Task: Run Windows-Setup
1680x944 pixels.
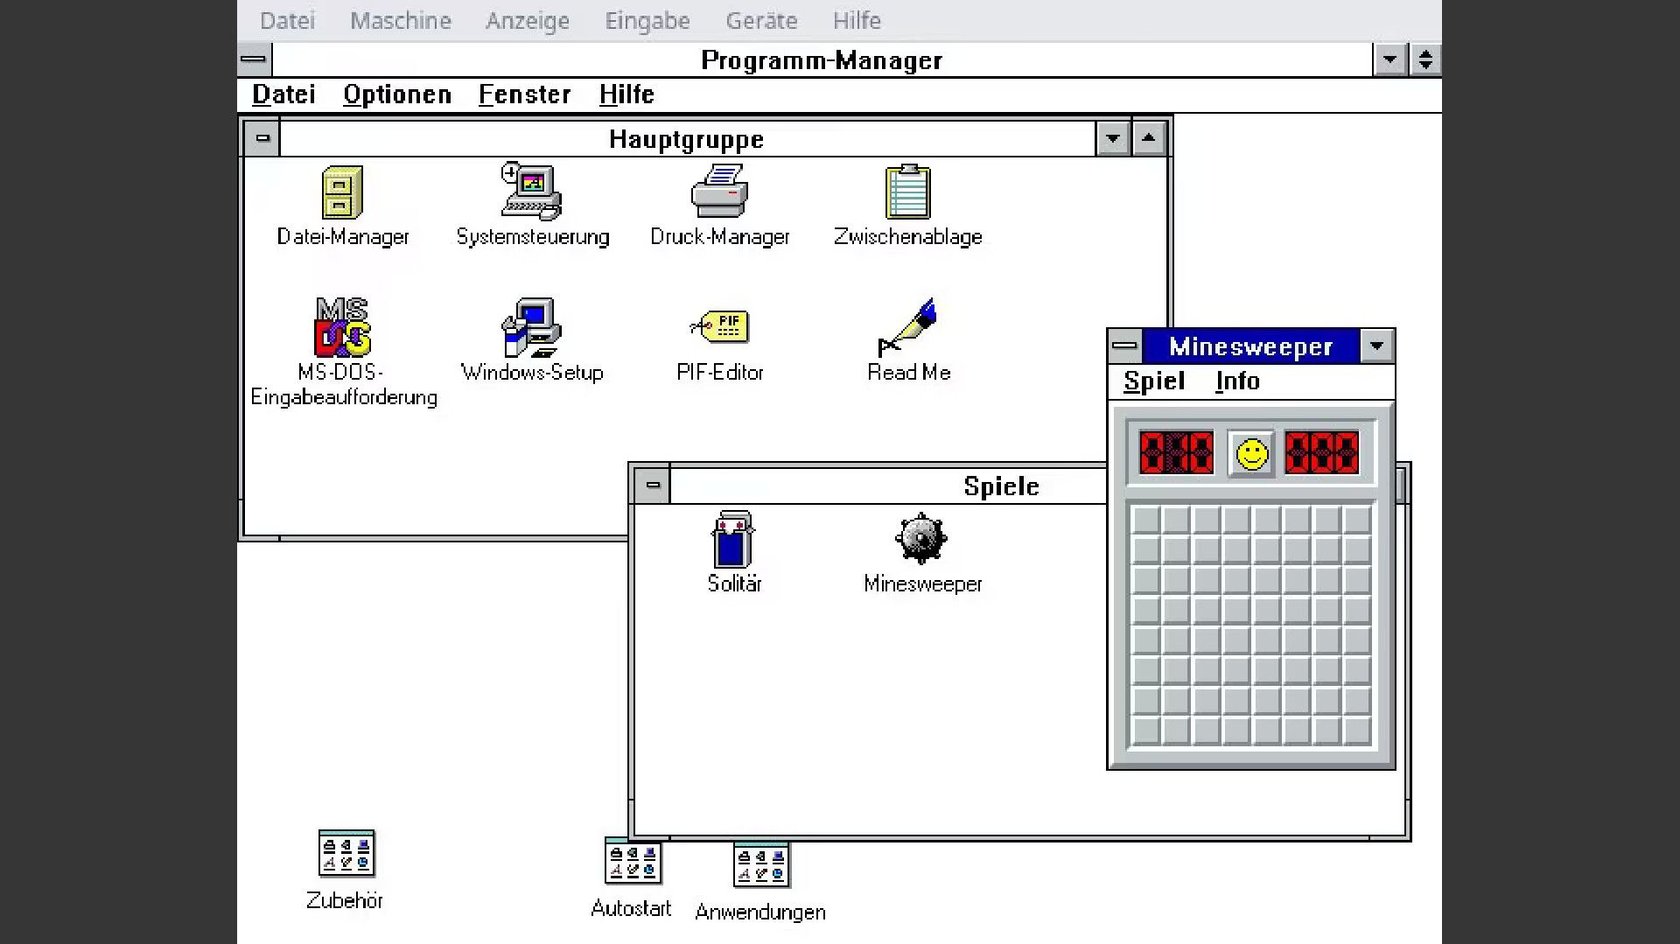Action: click(532, 330)
